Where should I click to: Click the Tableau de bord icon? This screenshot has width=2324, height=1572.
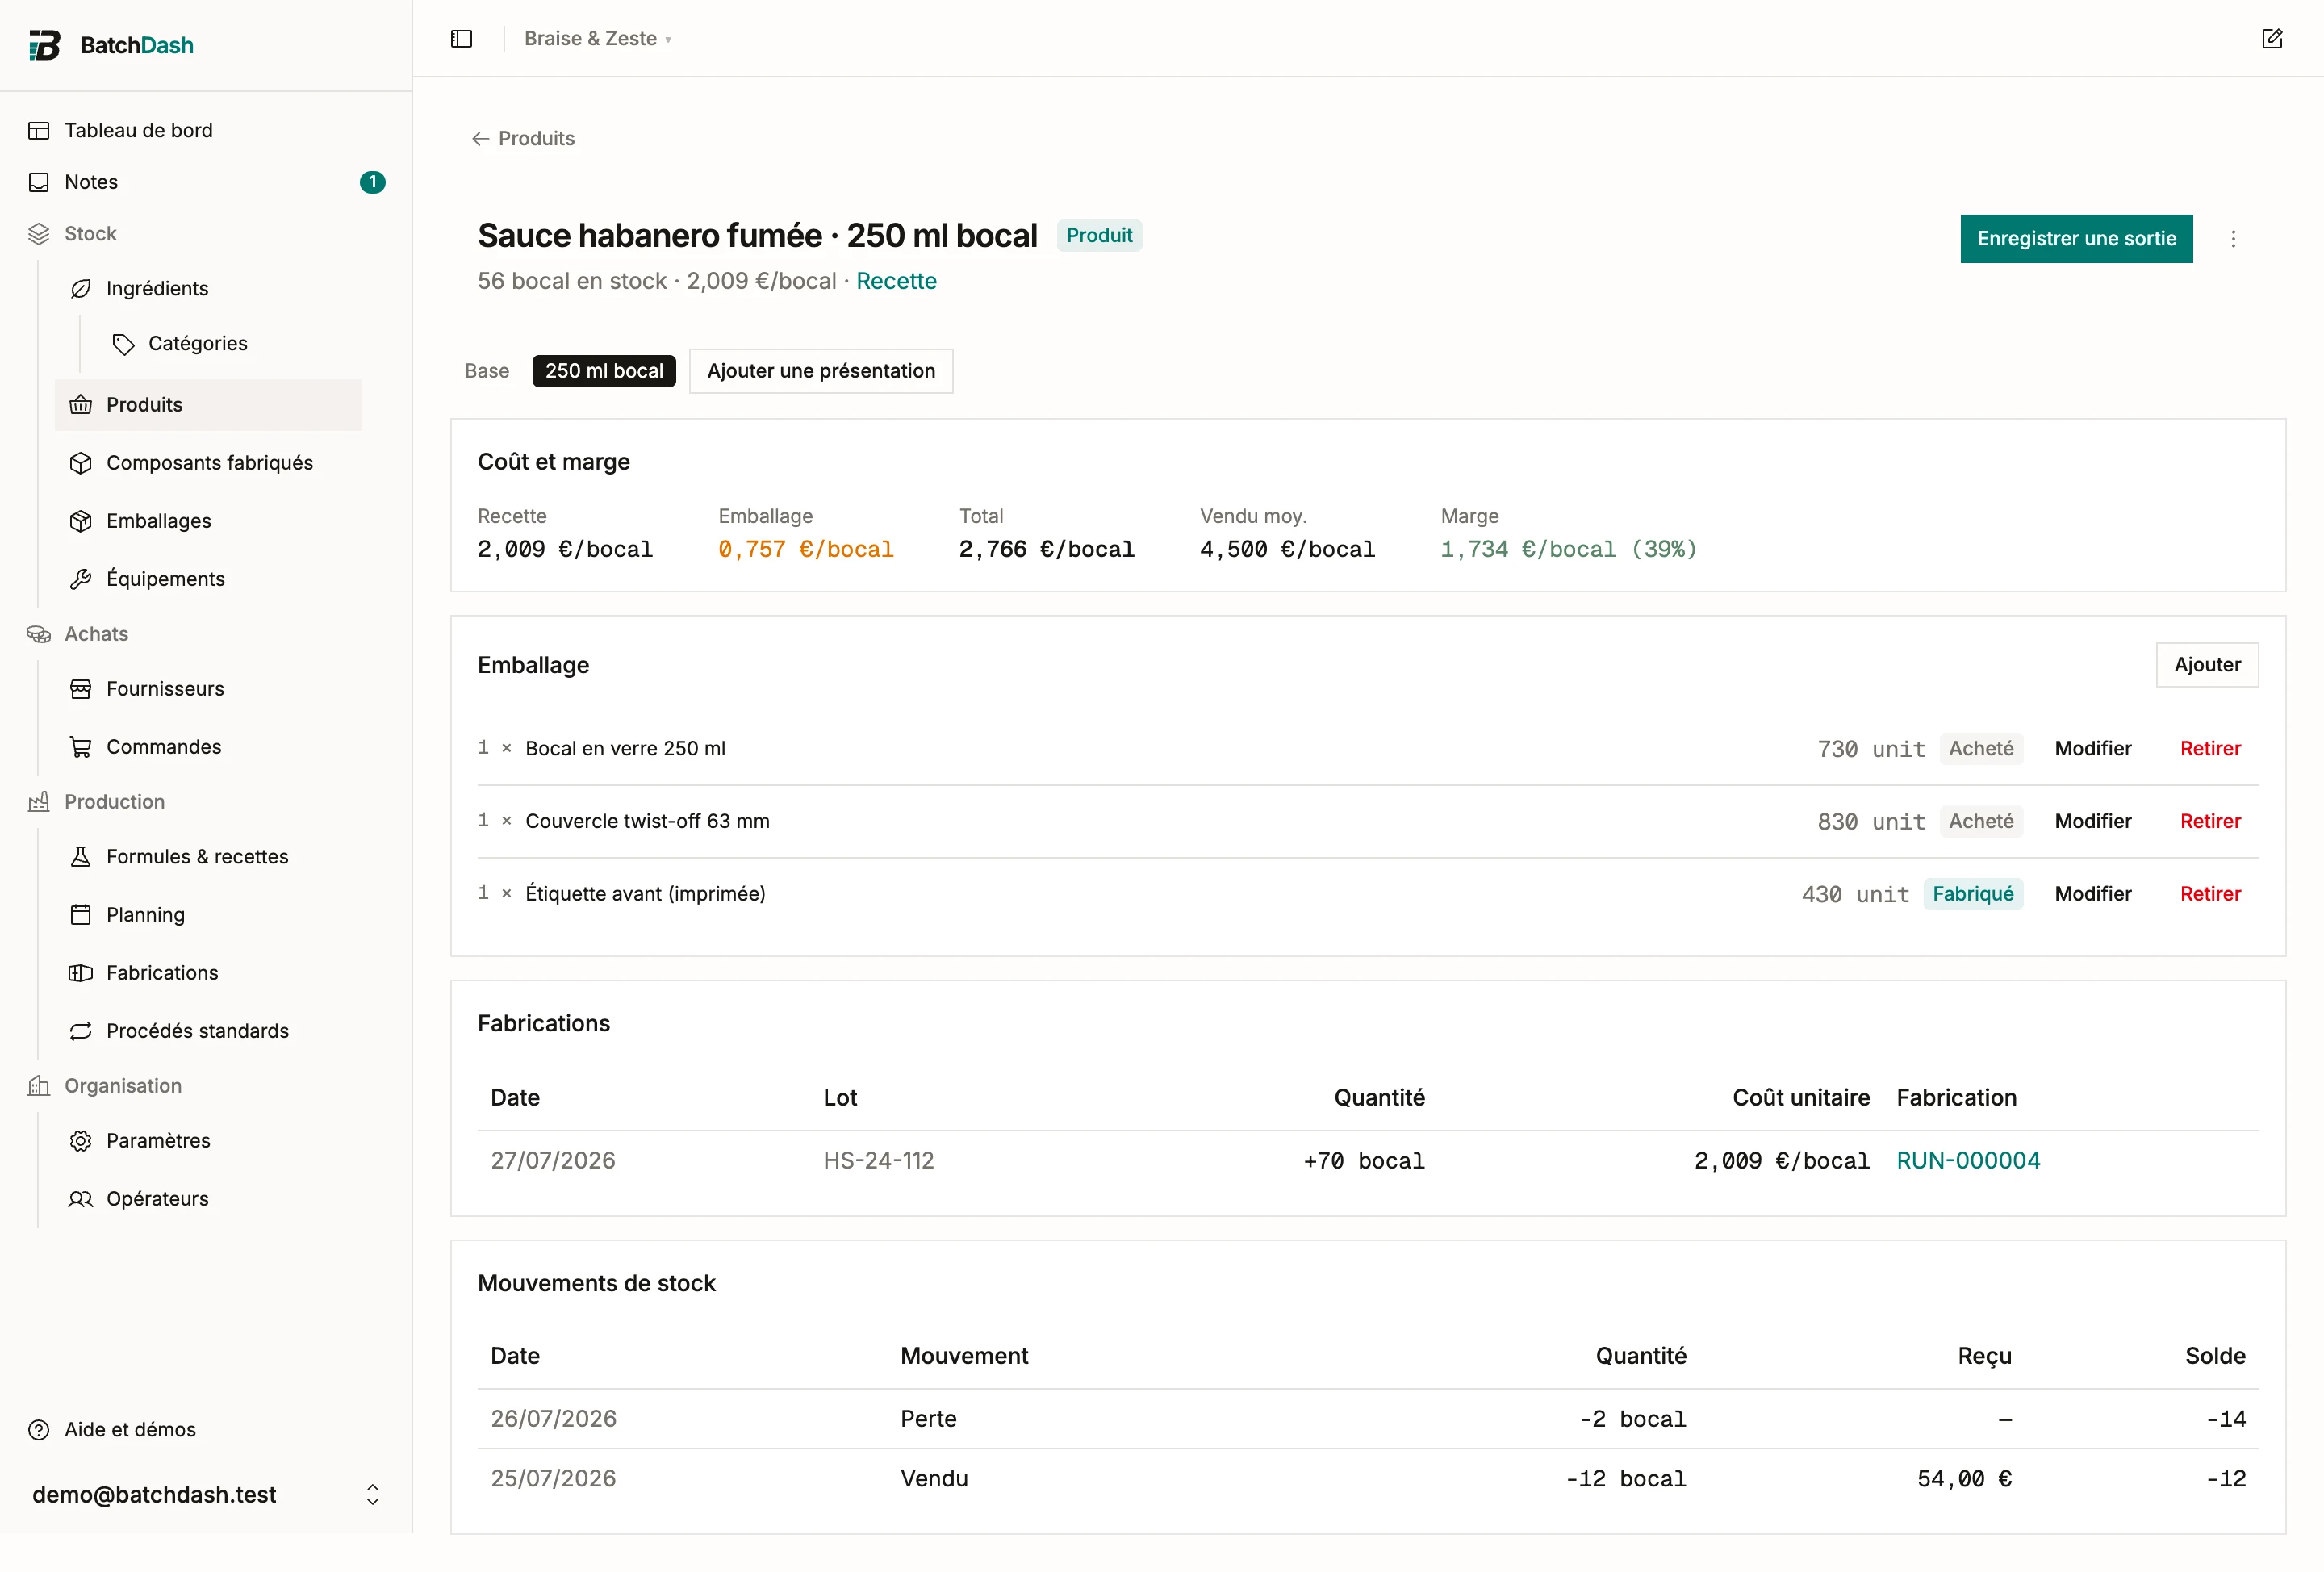(x=39, y=131)
